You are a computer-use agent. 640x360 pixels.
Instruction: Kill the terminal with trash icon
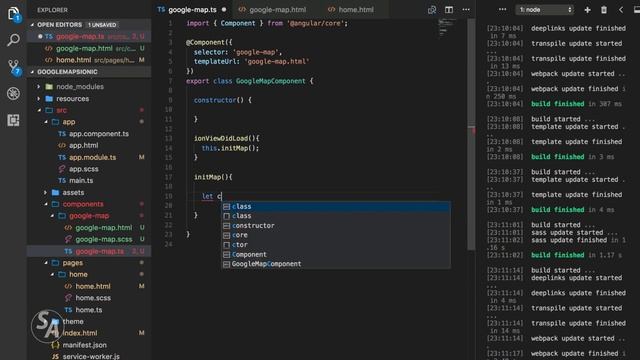pos(604,10)
